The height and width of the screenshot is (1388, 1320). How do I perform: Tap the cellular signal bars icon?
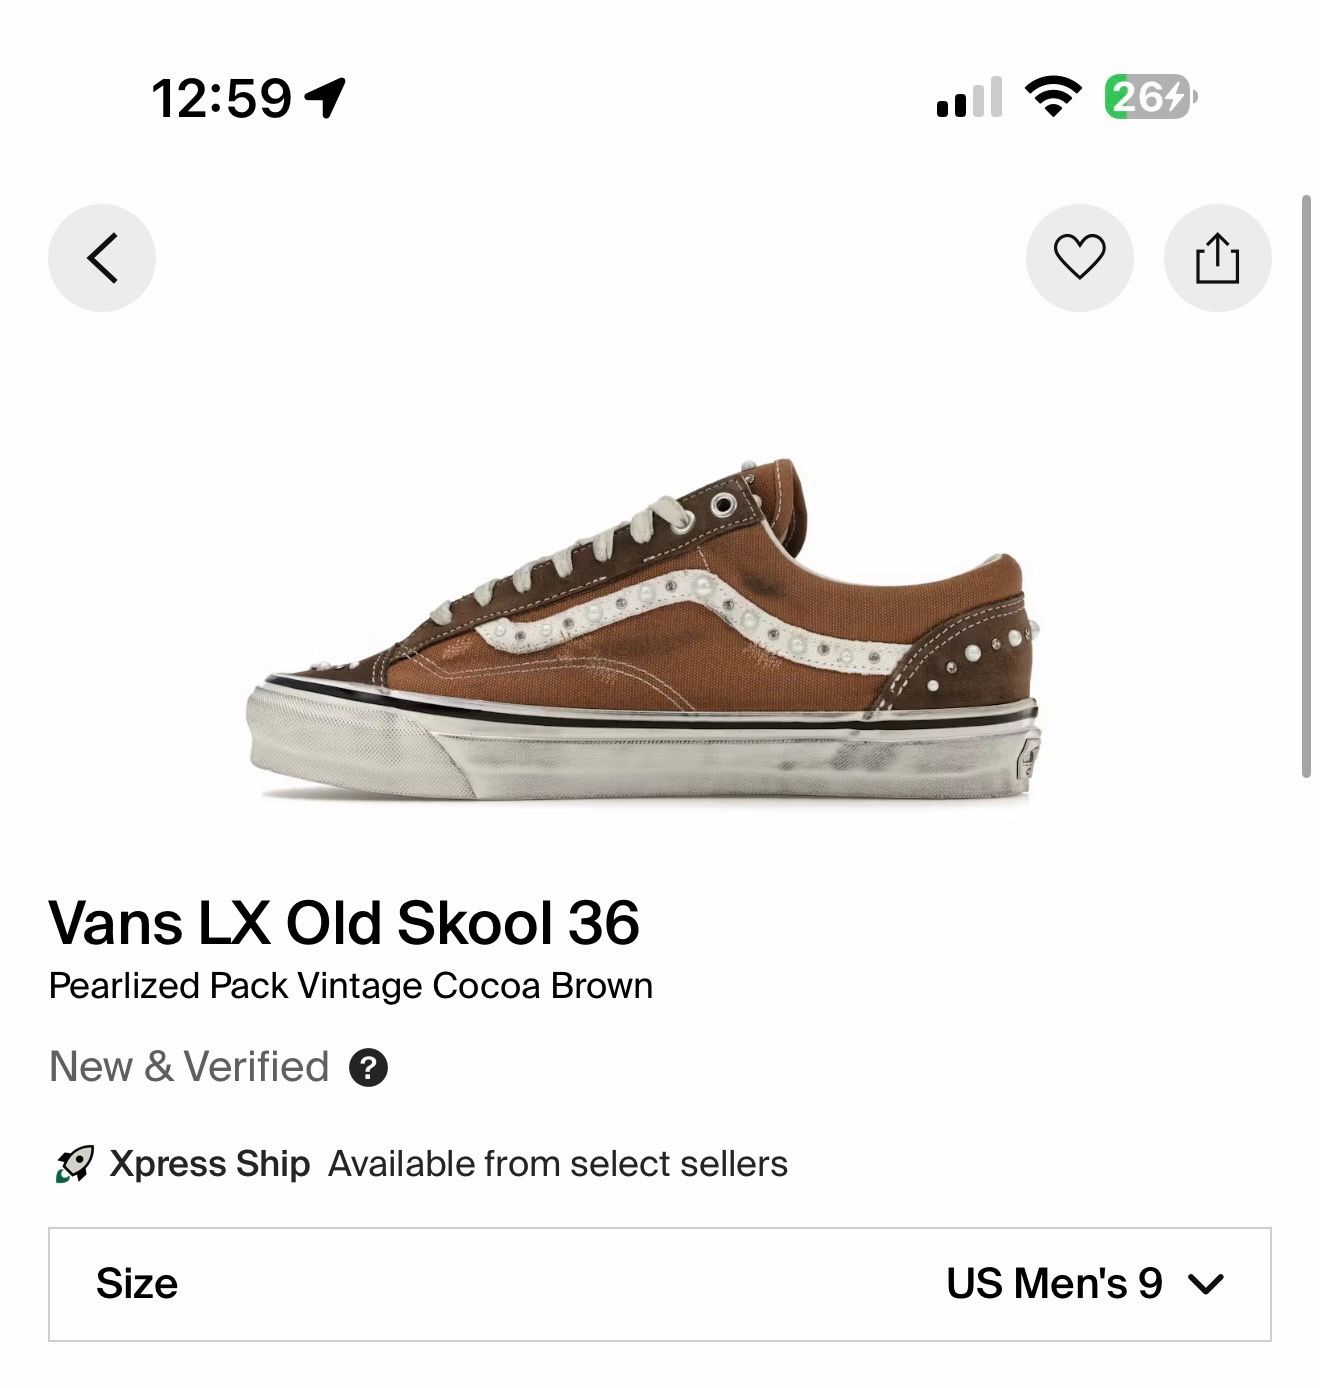click(969, 97)
